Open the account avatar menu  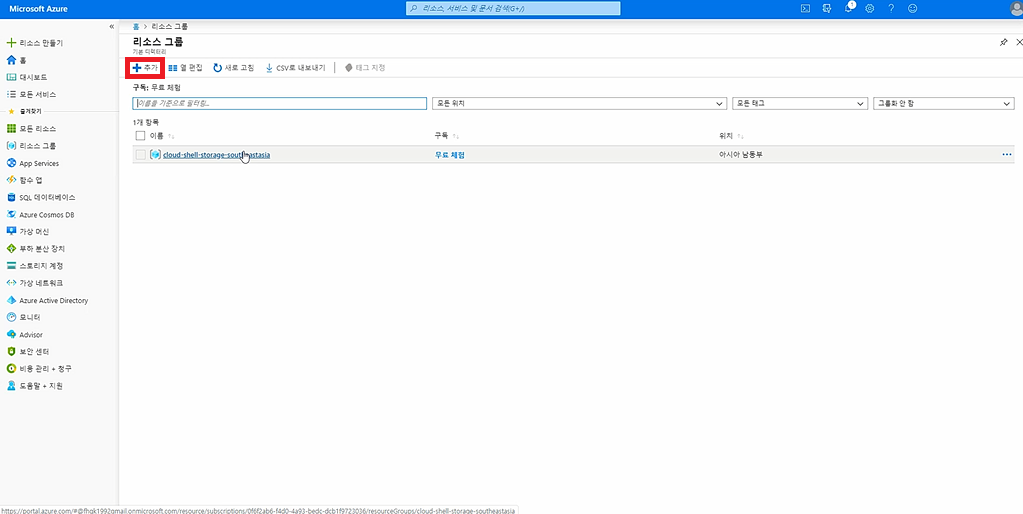click(x=1016, y=8)
